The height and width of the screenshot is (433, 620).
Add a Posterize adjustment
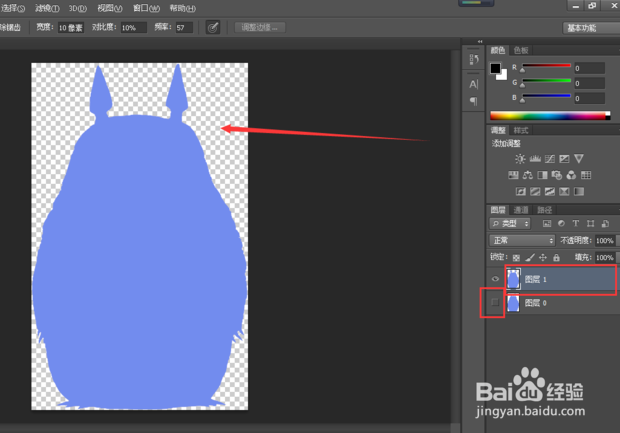tap(535, 192)
